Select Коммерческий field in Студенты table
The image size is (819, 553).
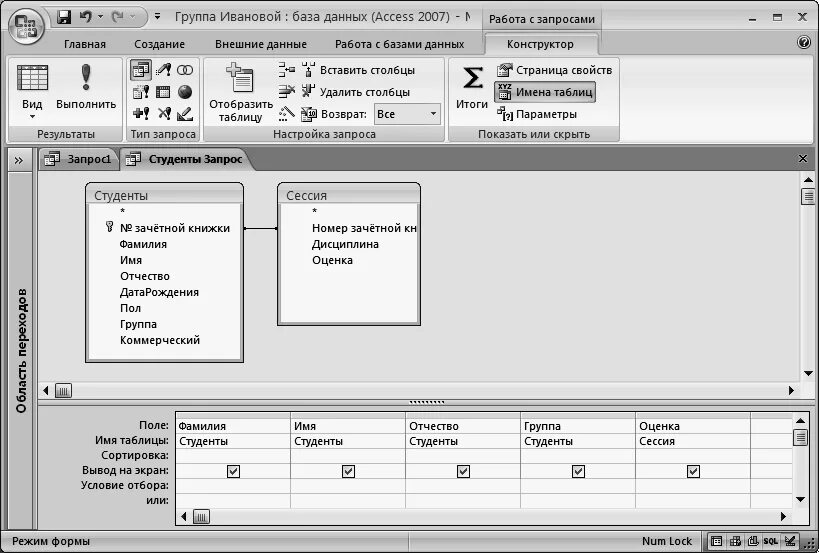tap(160, 340)
